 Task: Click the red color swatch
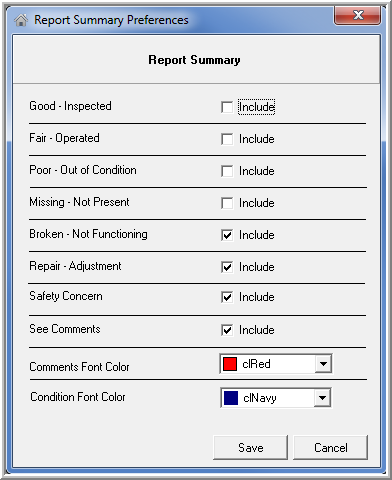[230, 364]
